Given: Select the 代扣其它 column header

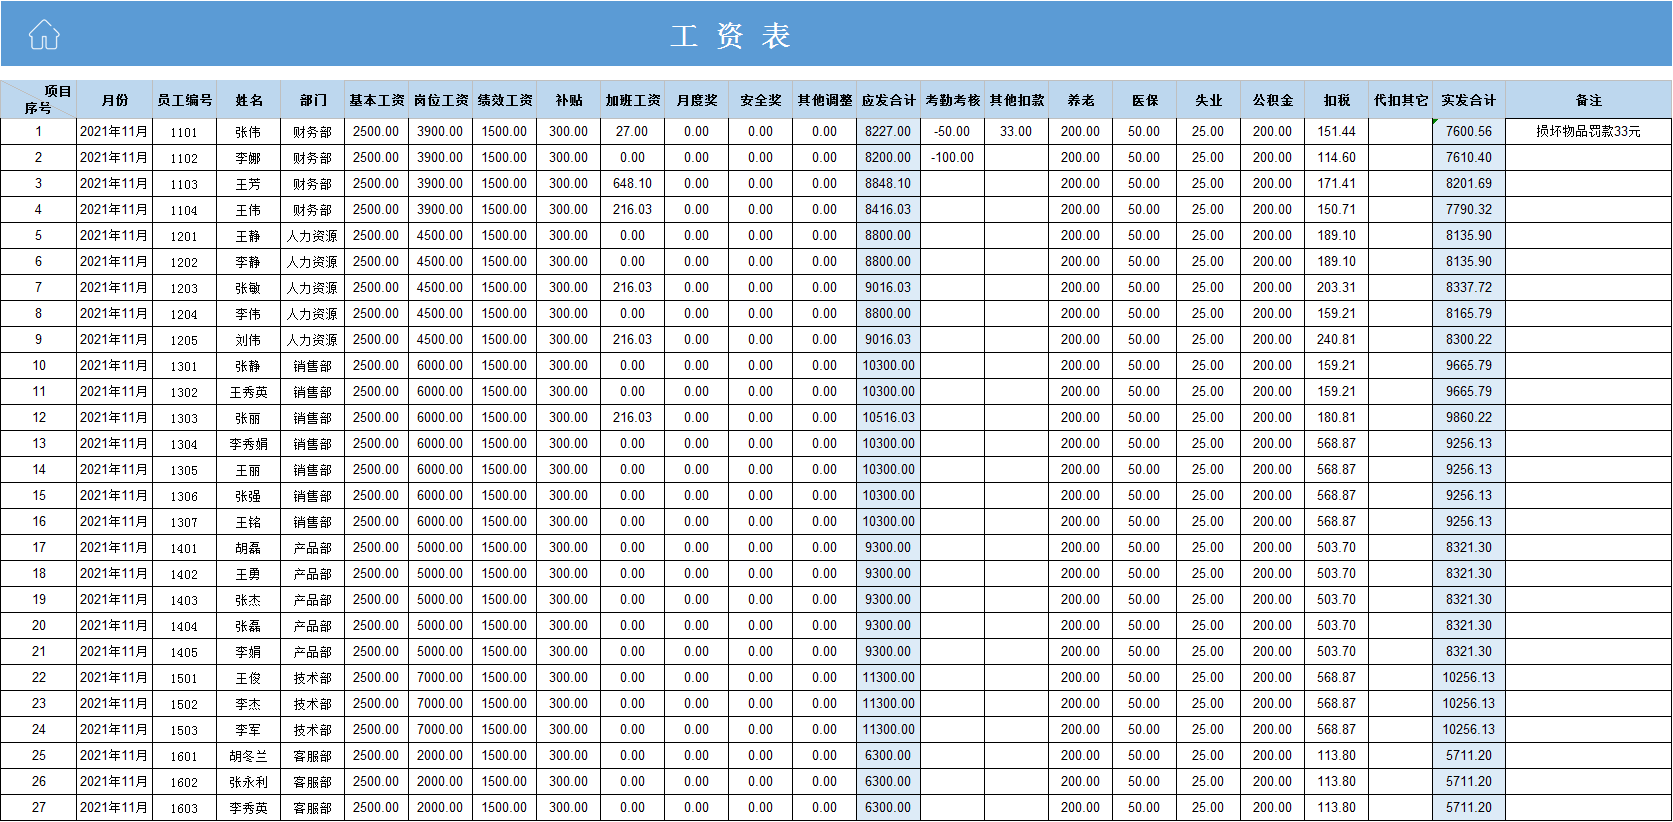Looking at the screenshot, I should click(1401, 100).
